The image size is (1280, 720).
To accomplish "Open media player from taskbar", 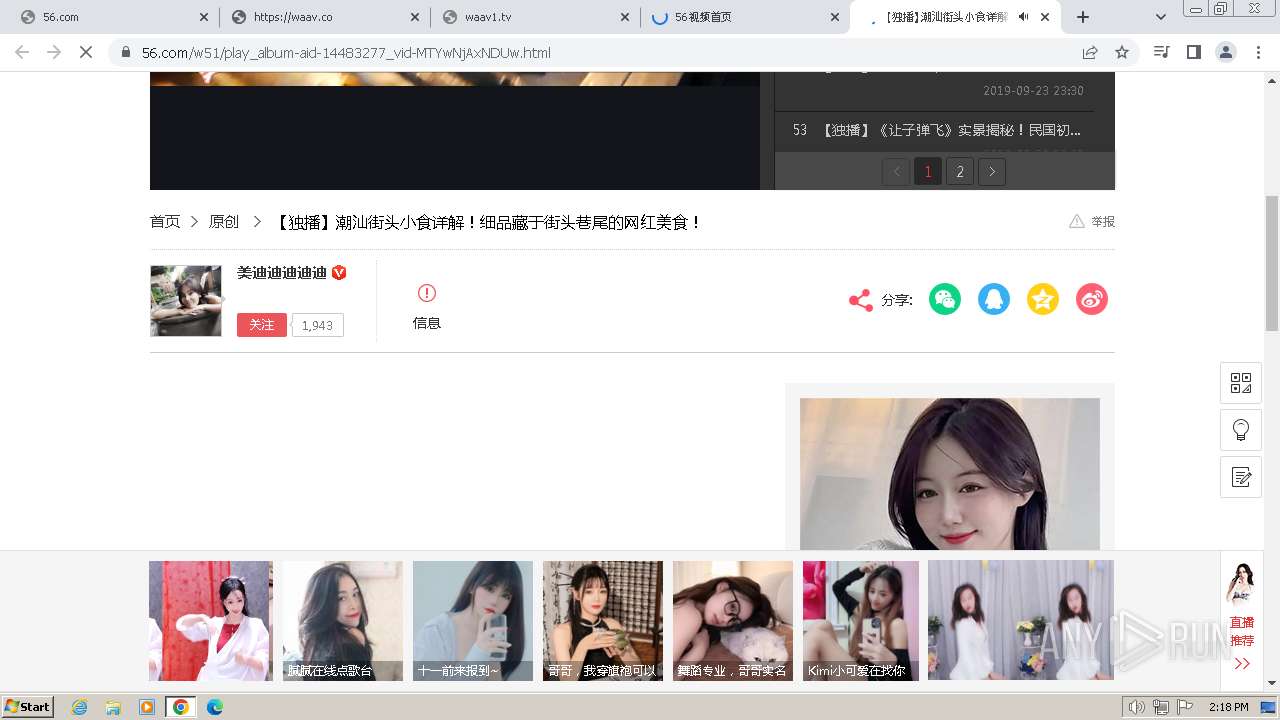I will [x=147, y=707].
